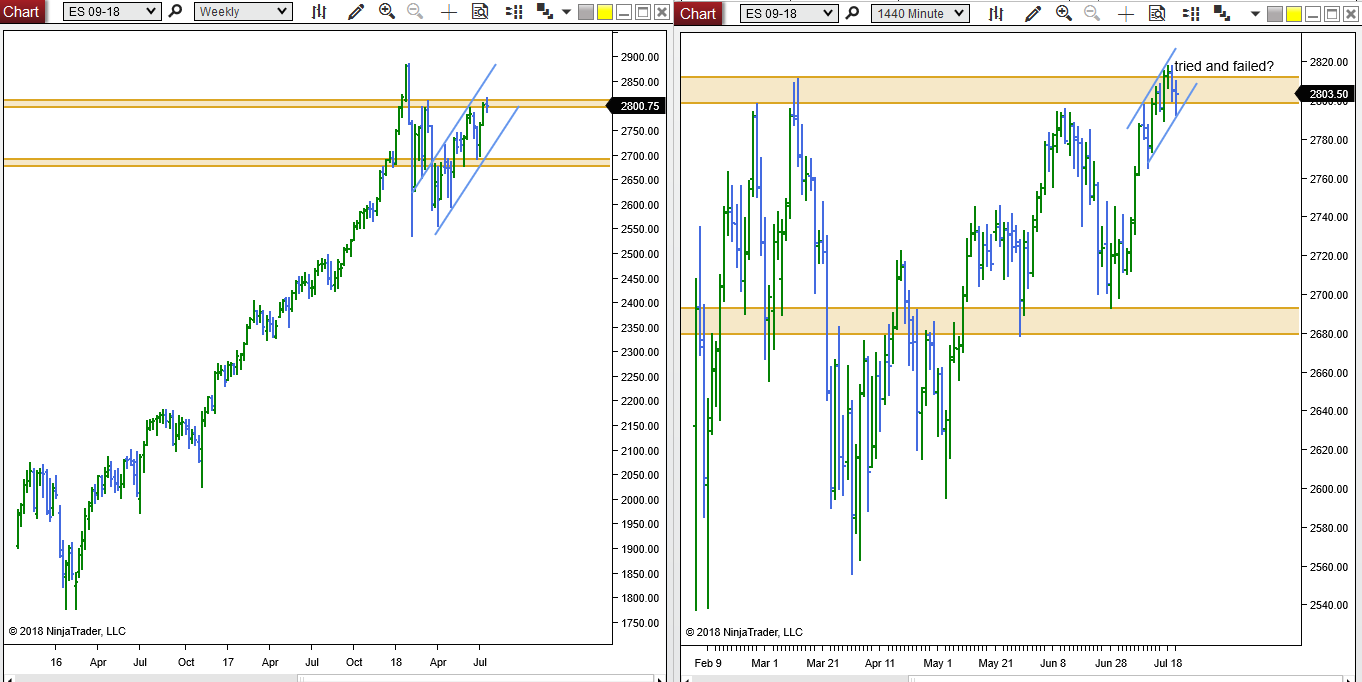
Task: Open ES 09-18 instrument dropdown in Weekly chart
Action: pos(111,11)
